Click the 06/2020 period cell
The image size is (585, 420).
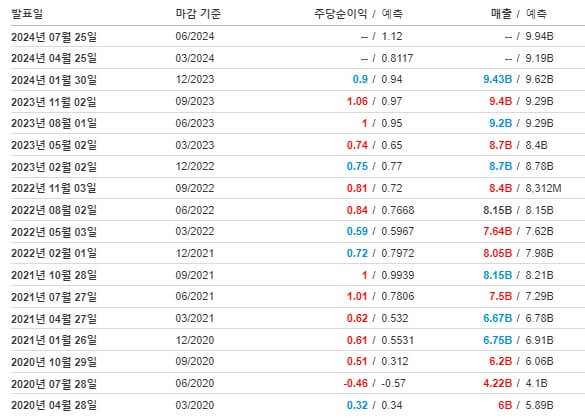tap(195, 383)
